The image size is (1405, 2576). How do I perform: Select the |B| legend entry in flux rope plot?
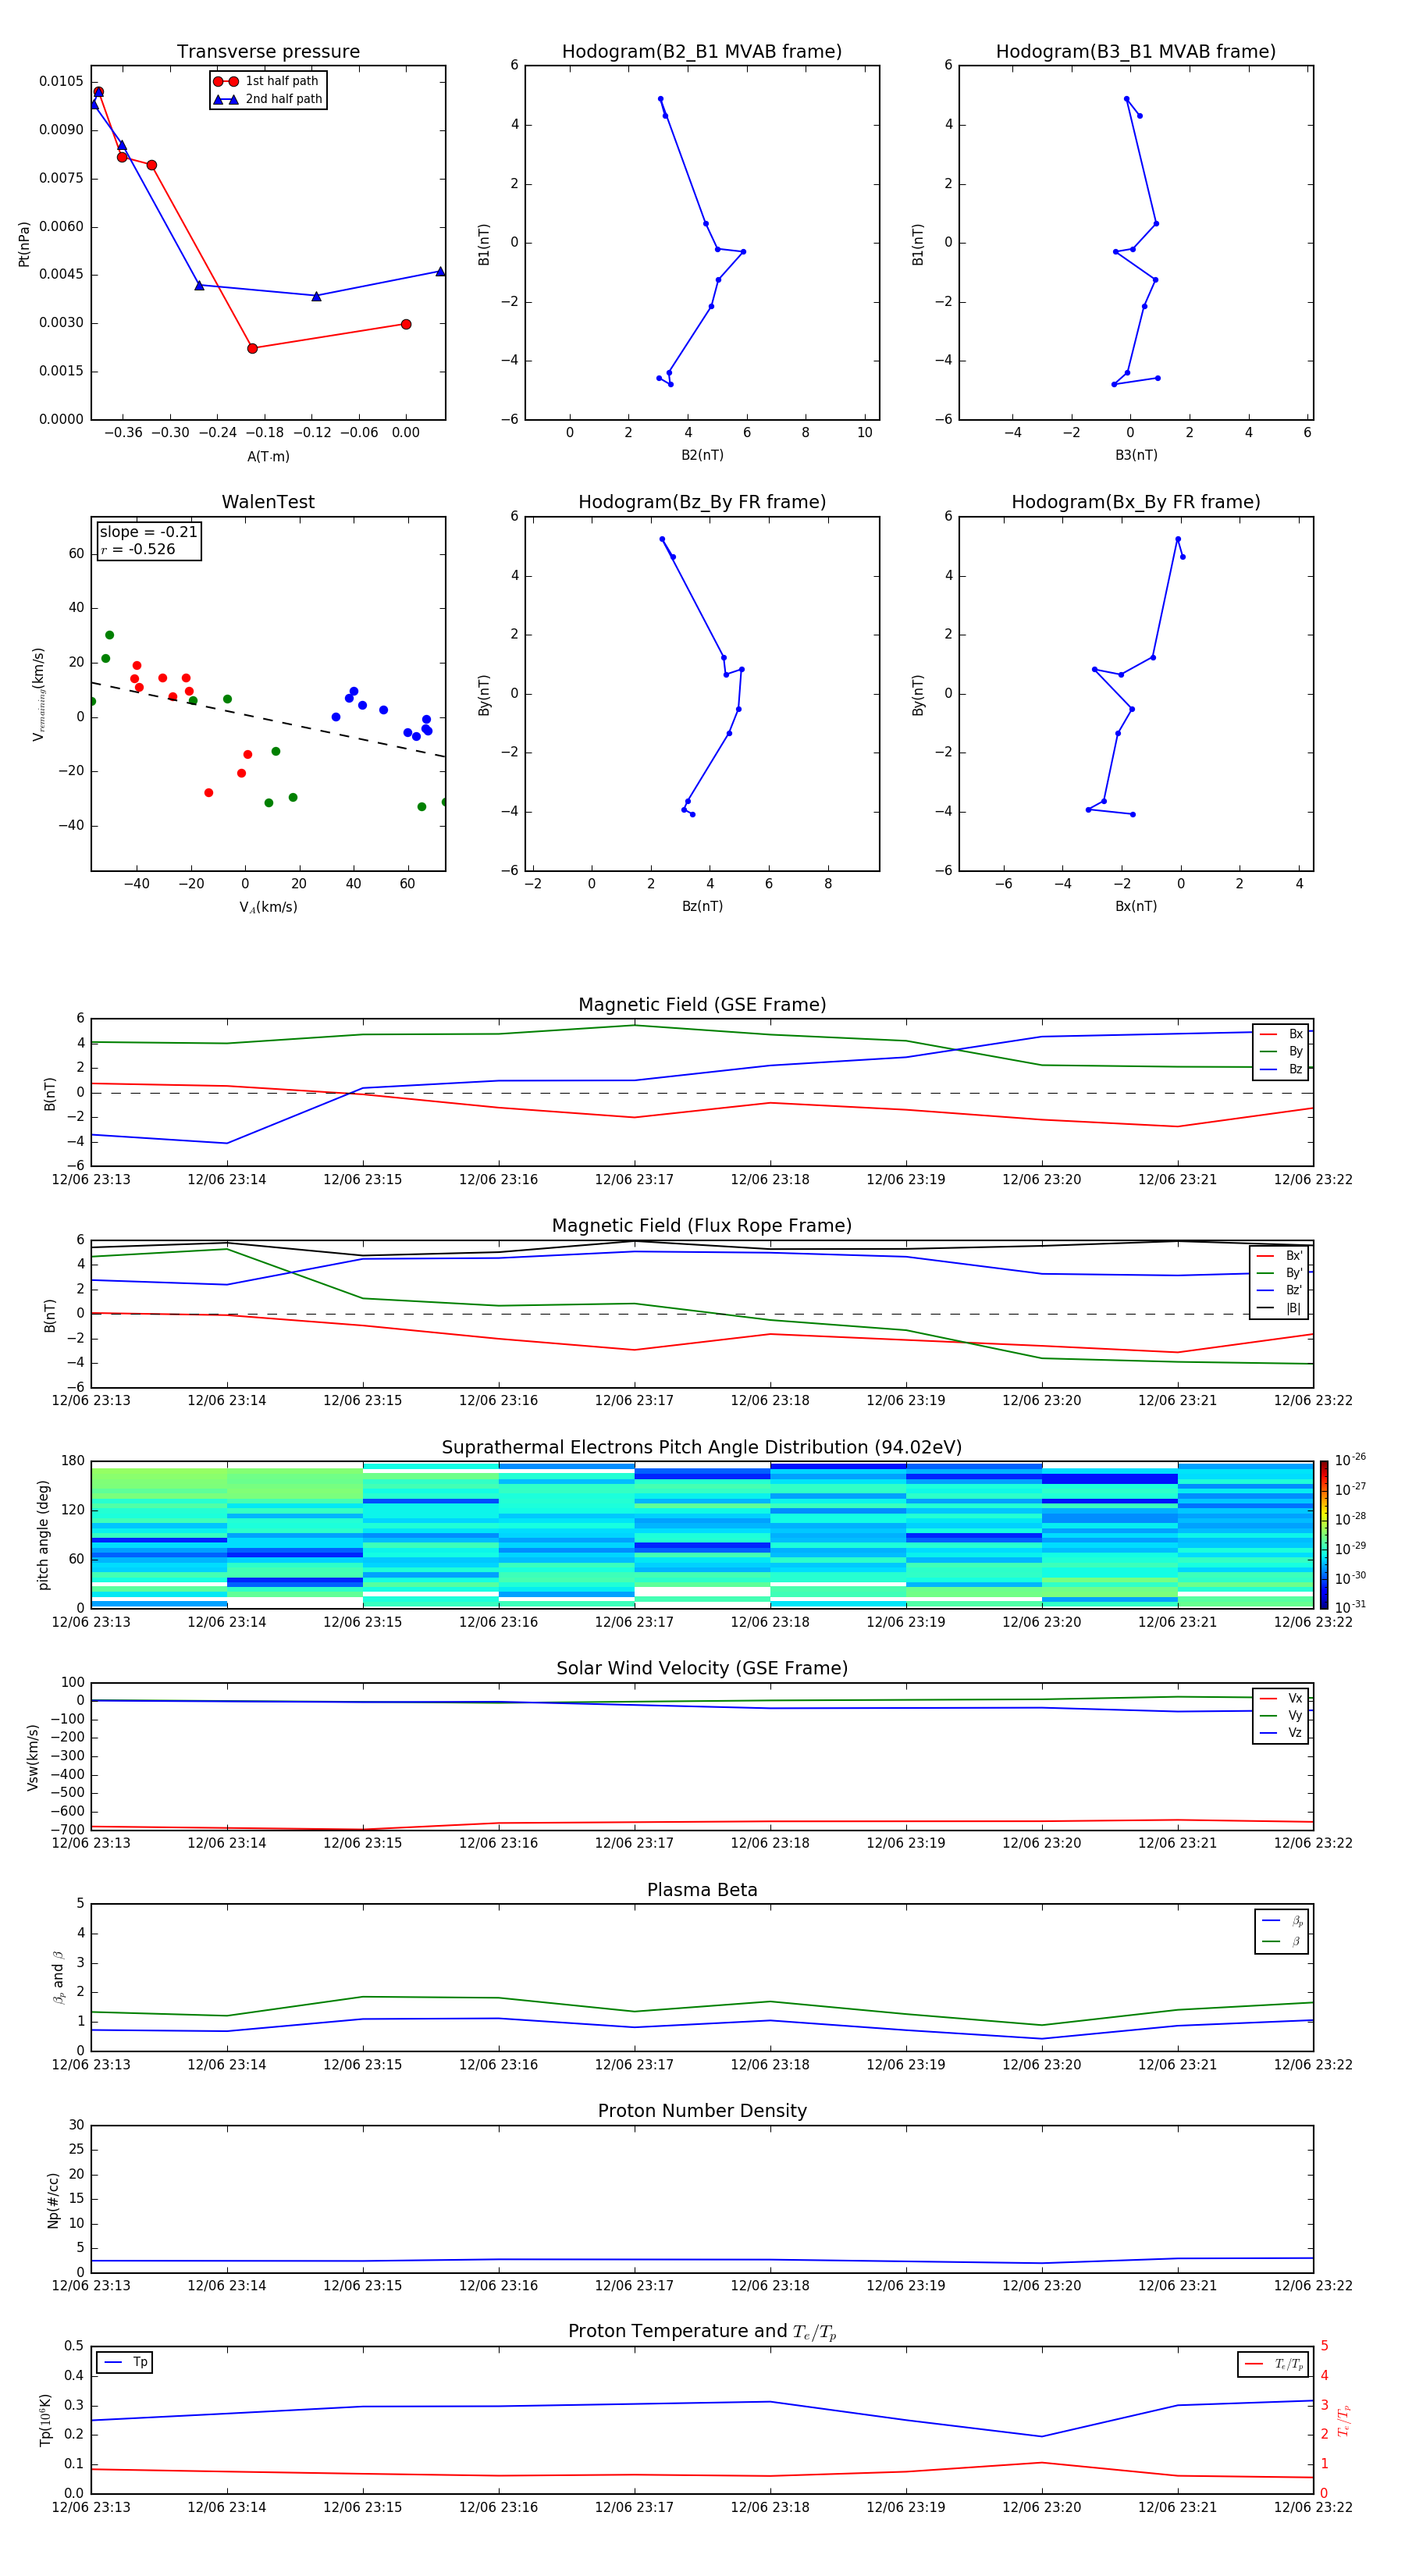[x=1280, y=1308]
